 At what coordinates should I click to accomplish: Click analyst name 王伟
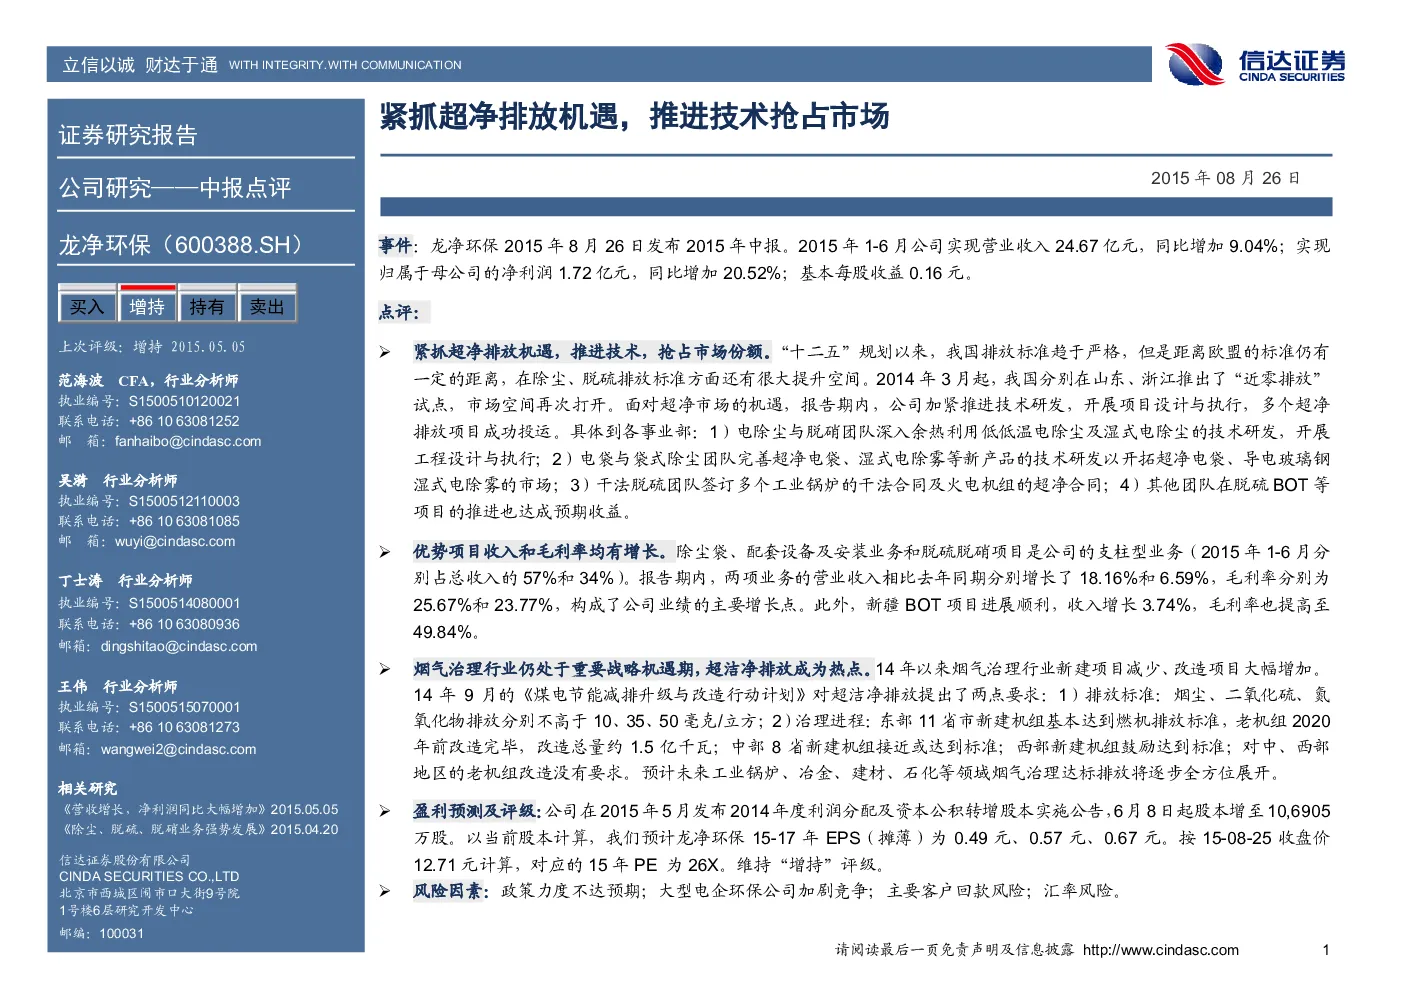click(x=73, y=686)
